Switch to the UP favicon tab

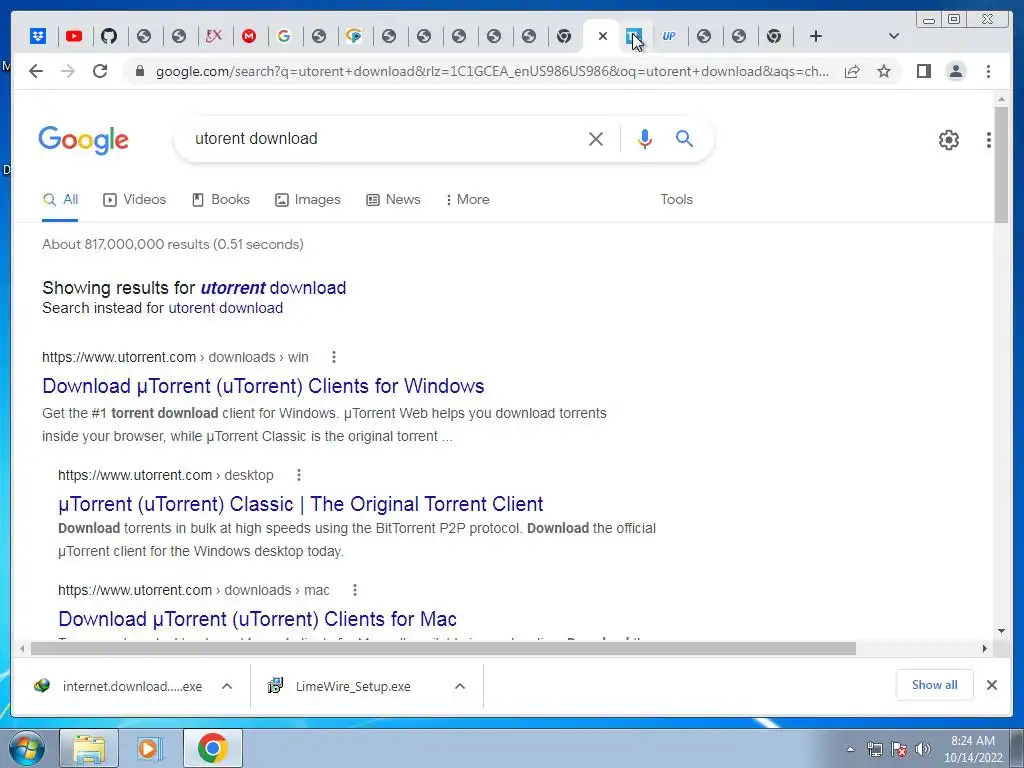click(669, 37)
